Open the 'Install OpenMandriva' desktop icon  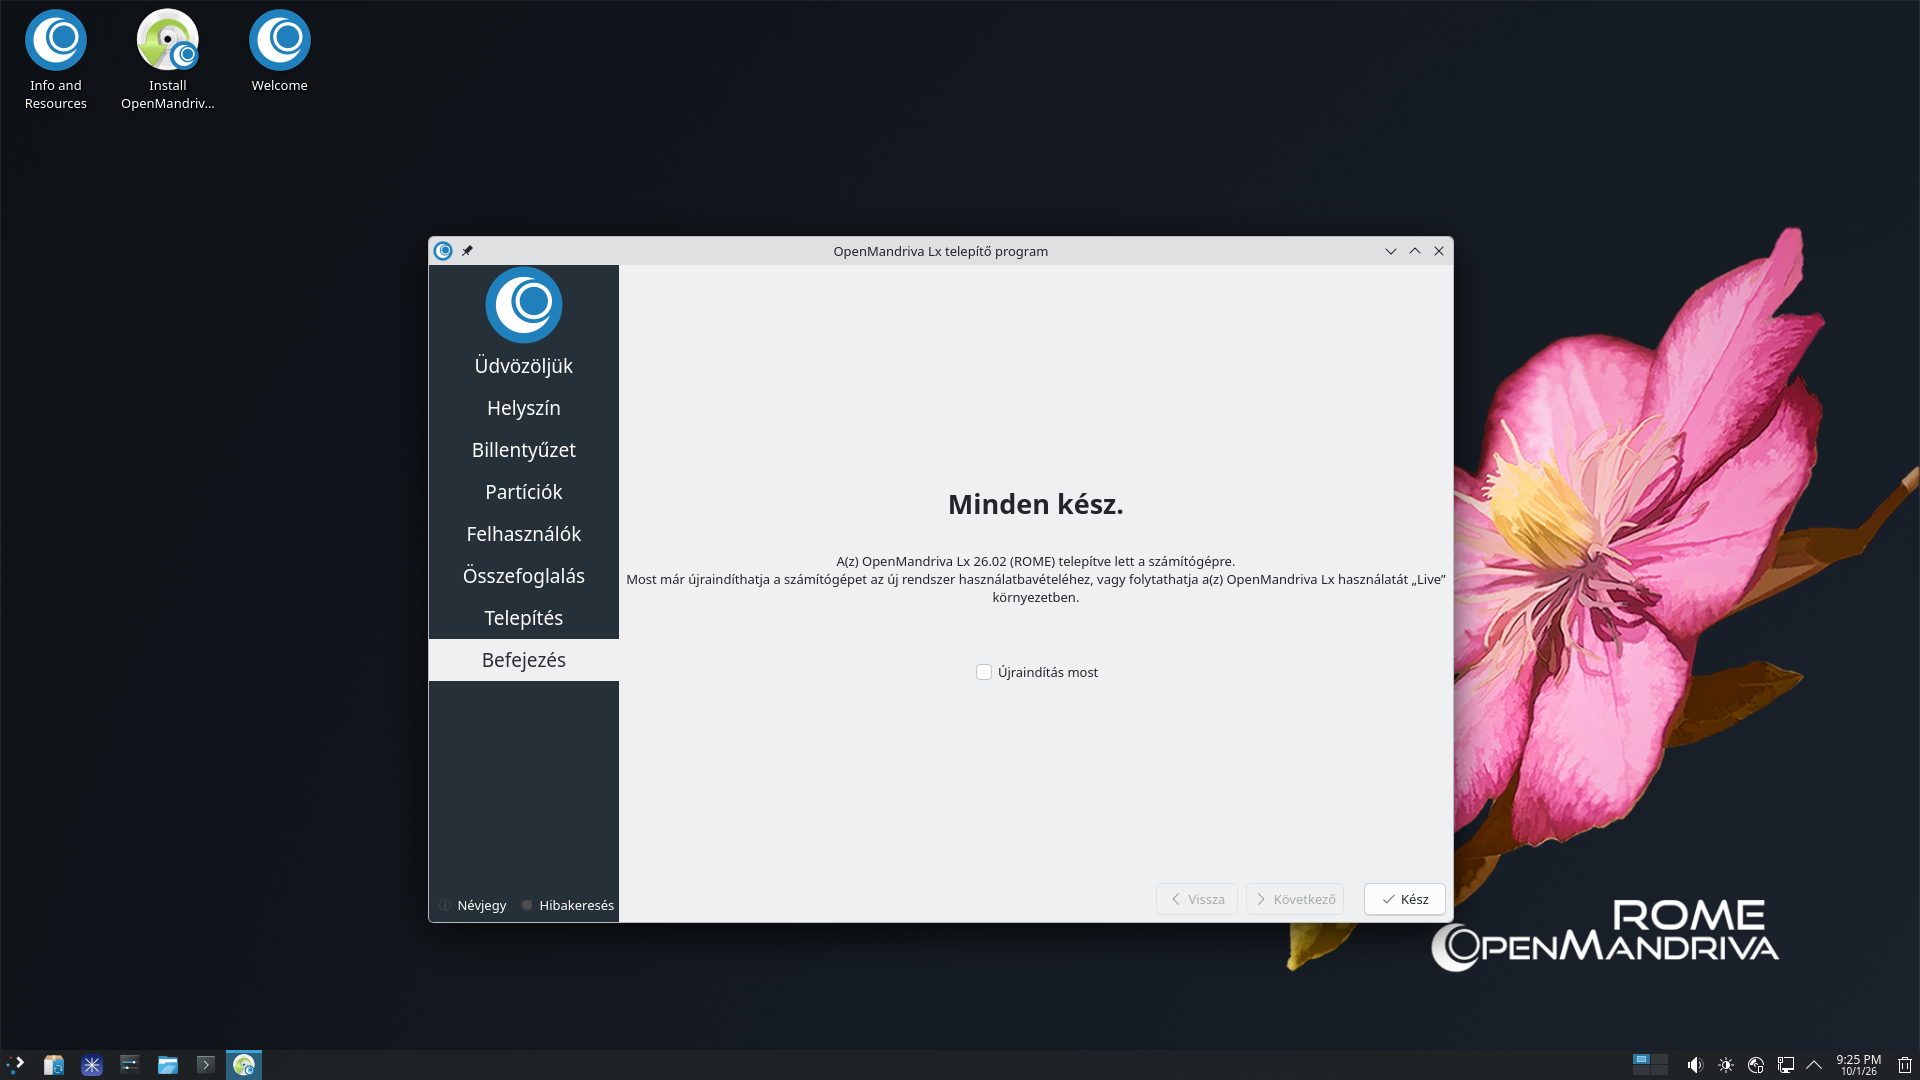pos(168,60)
